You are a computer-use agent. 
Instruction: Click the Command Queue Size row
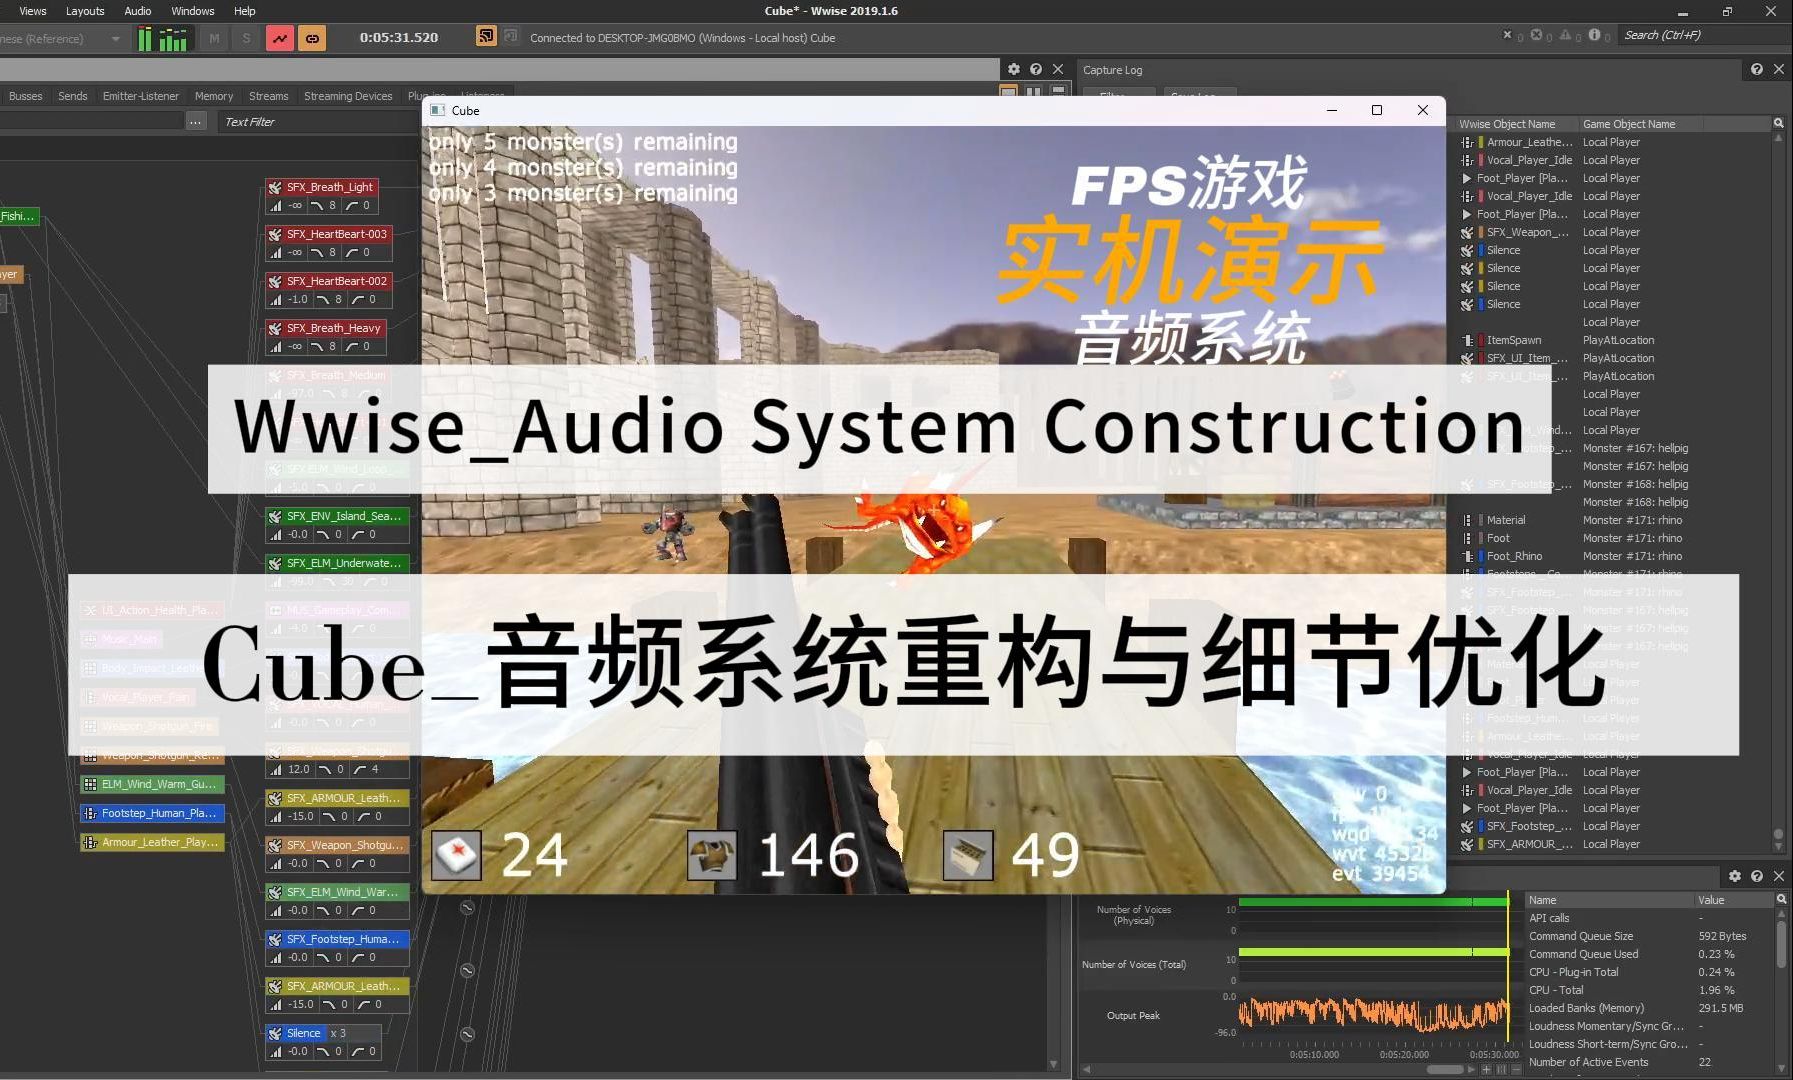click(x=1649, y=936)
